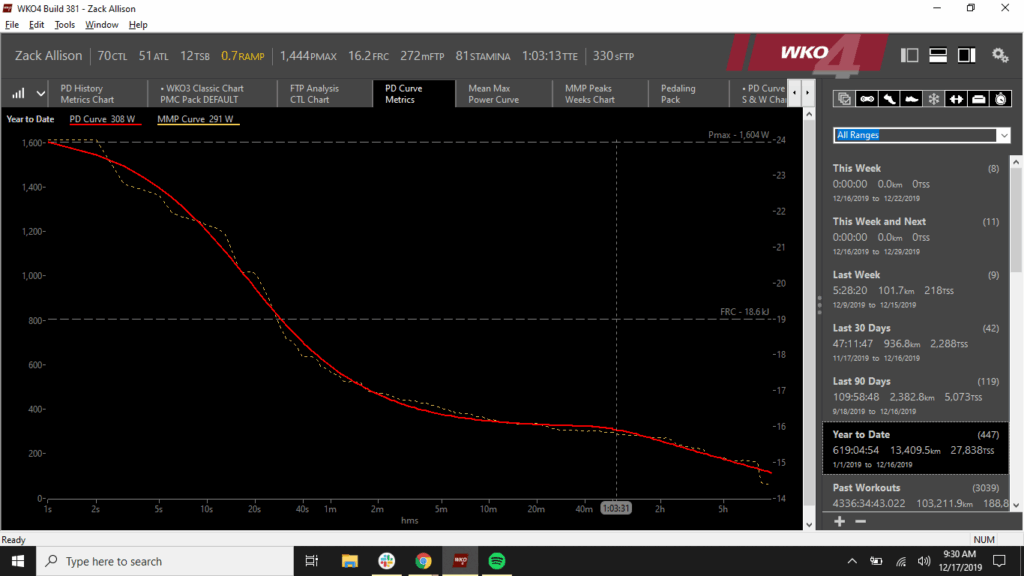Select the Last Week range
This screenshot has width=1024, height=576.
click(x=915, y=289)
